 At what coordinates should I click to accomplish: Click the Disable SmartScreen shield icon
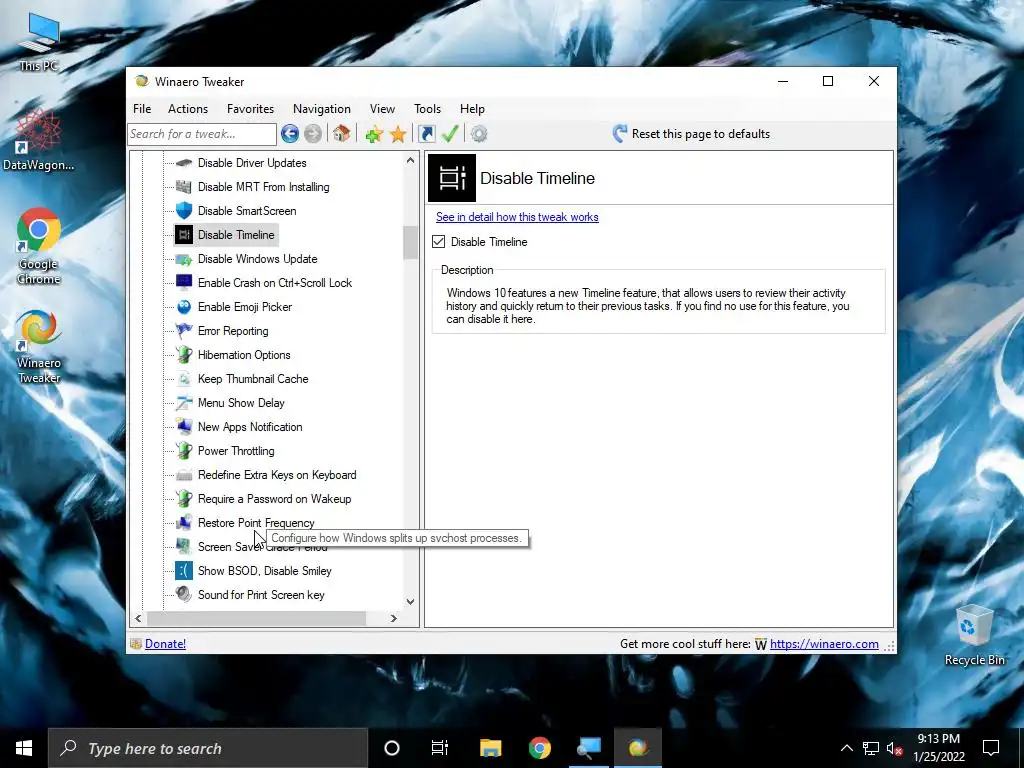[184, 210]
